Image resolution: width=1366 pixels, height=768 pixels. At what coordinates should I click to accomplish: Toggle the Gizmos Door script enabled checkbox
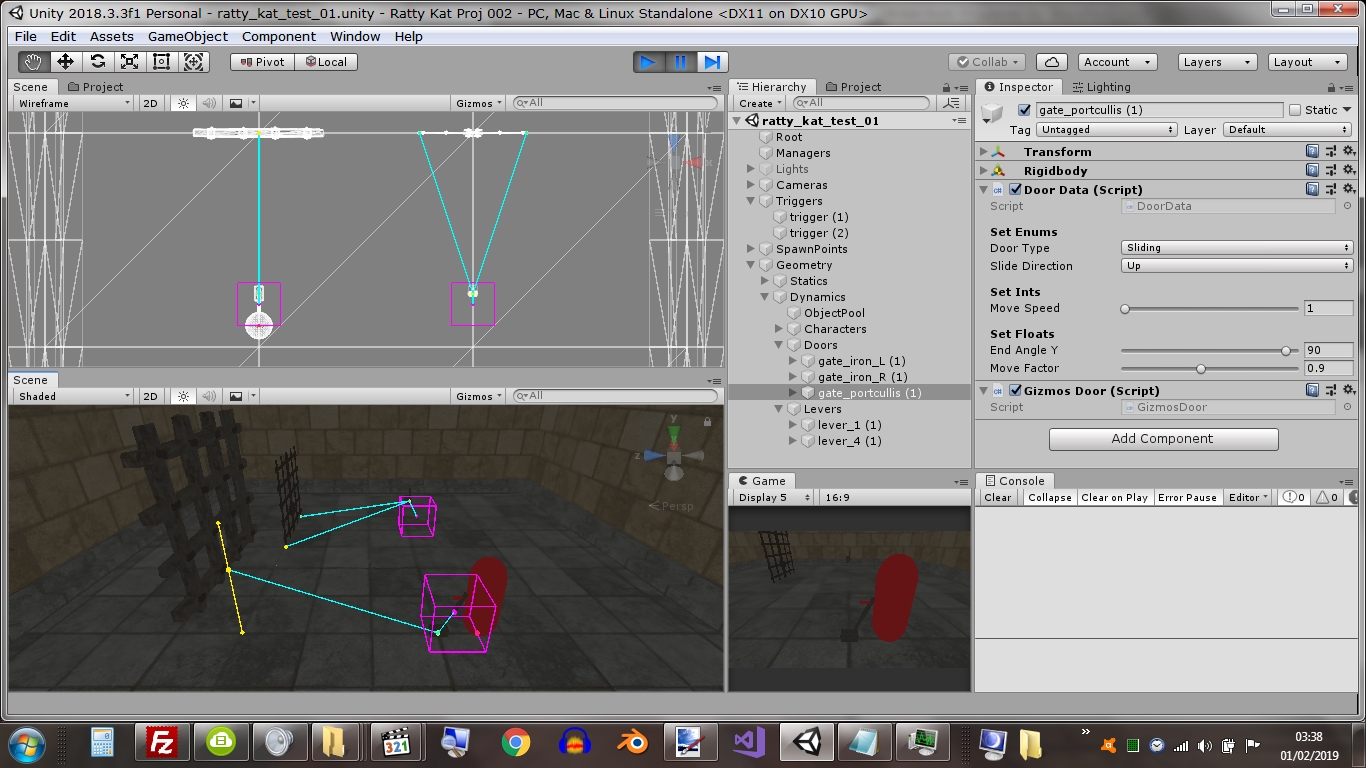click(1016, 391)
